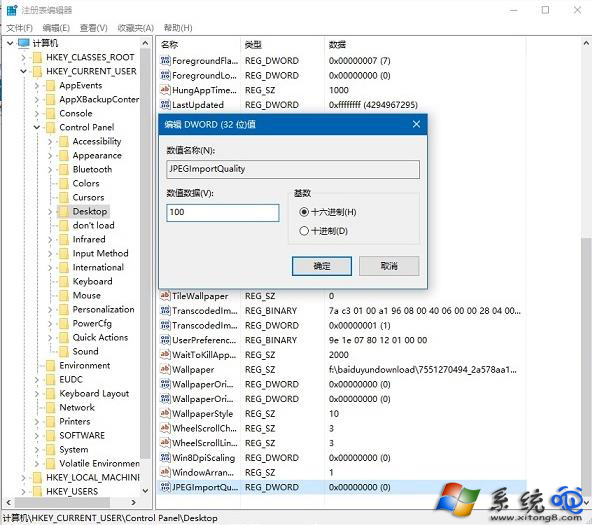The height and width of the screenshot is (525, 592).
Task: Click the SOFTWARE folder icon
Action: [x=51, y=436]
